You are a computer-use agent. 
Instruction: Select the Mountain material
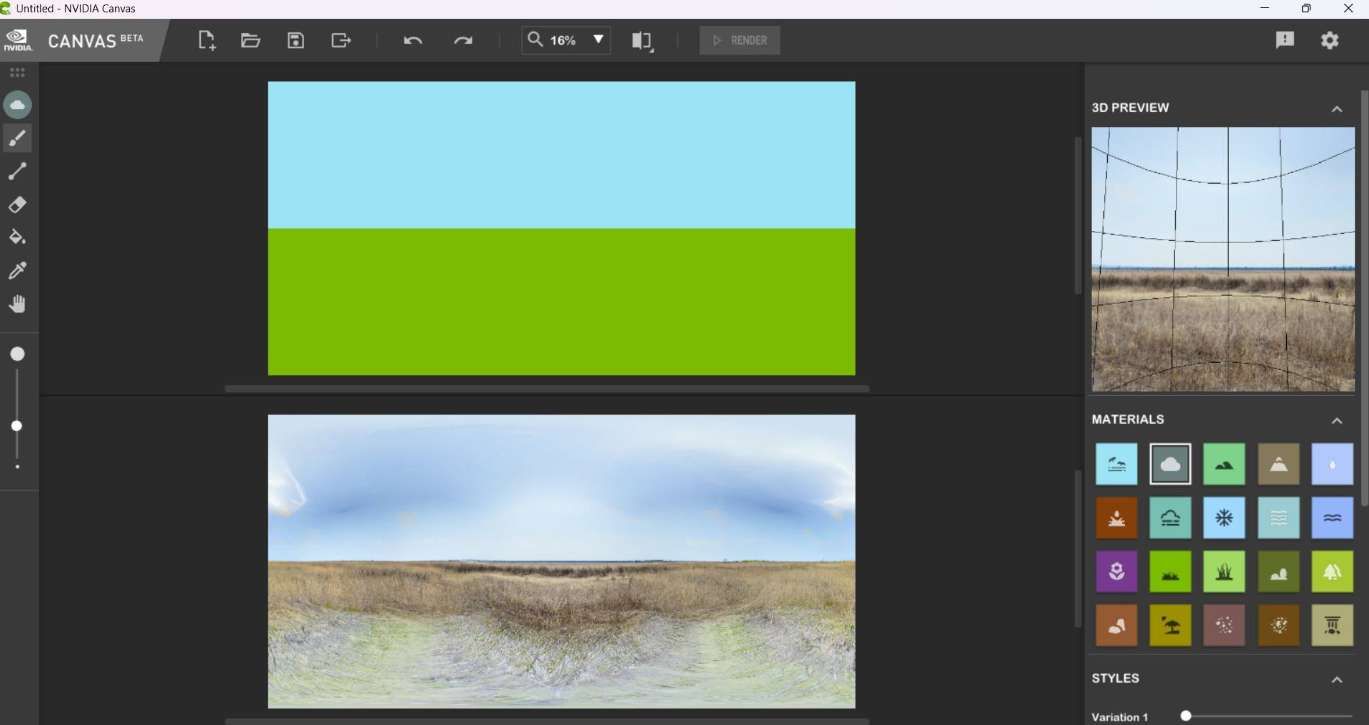1278,463
